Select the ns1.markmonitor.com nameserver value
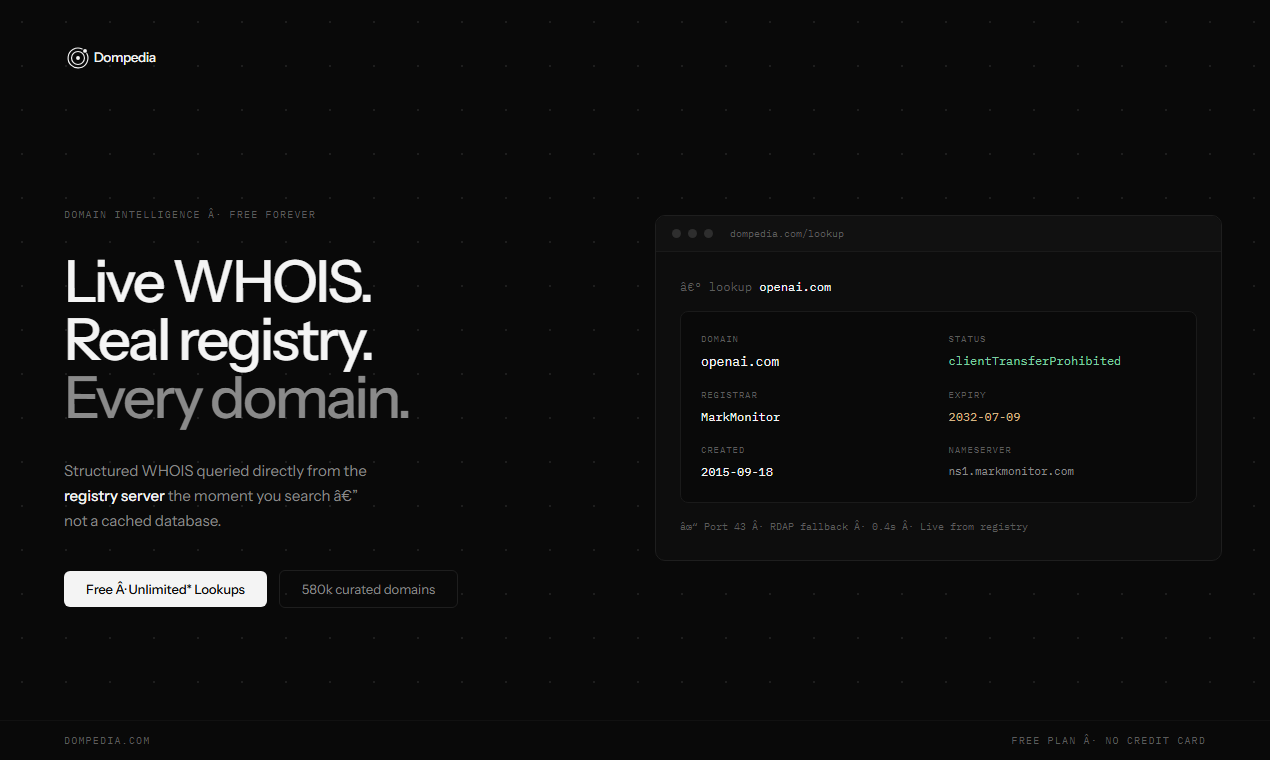Screen dimensions: 1270x760 point(1011,471)
